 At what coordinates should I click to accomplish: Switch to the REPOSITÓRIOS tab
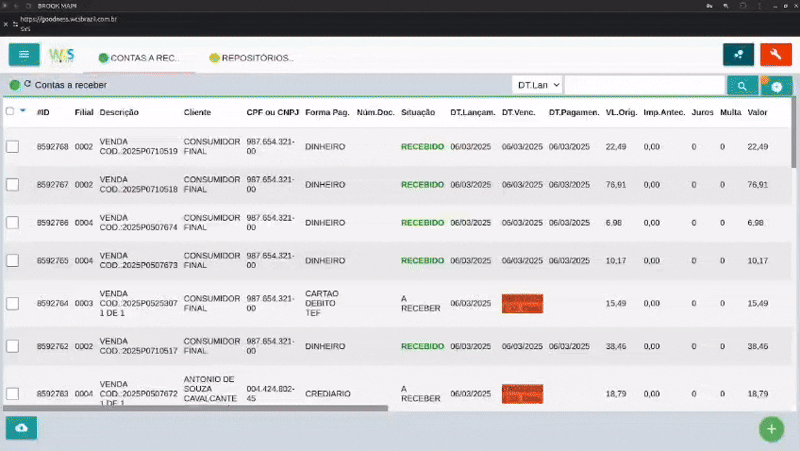tap(252, 58)
